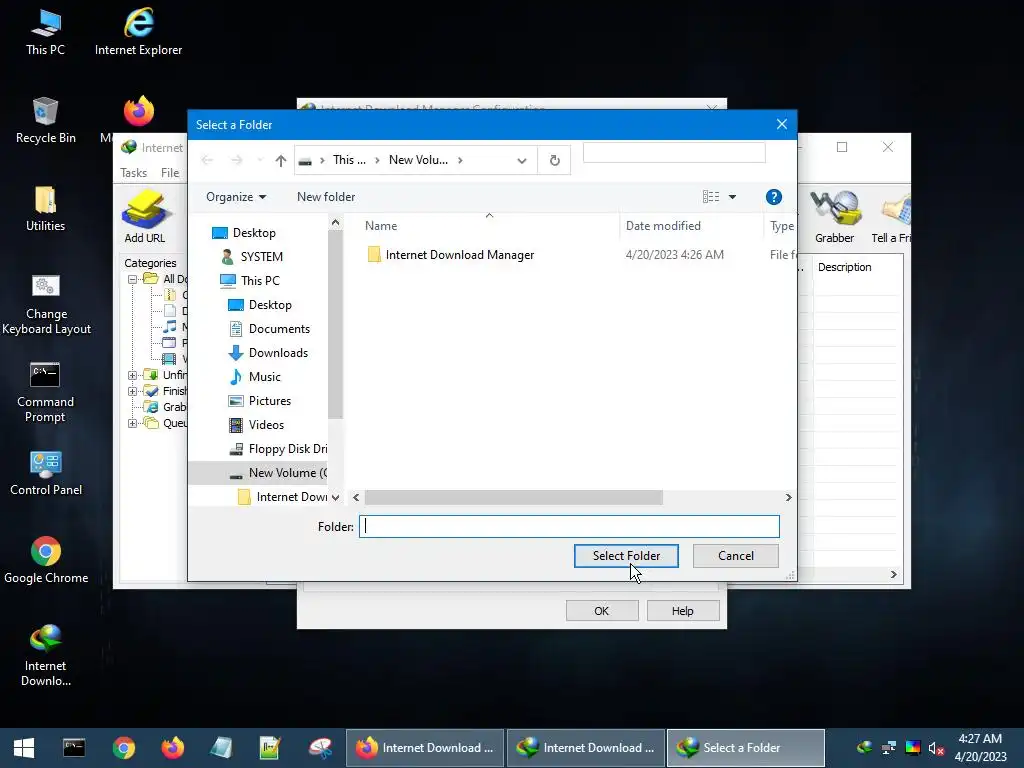The height and width of the screenshot is (768, 1024).
Task: Open Control Panel desktop shortcut
Action: (x=46, y=473)
